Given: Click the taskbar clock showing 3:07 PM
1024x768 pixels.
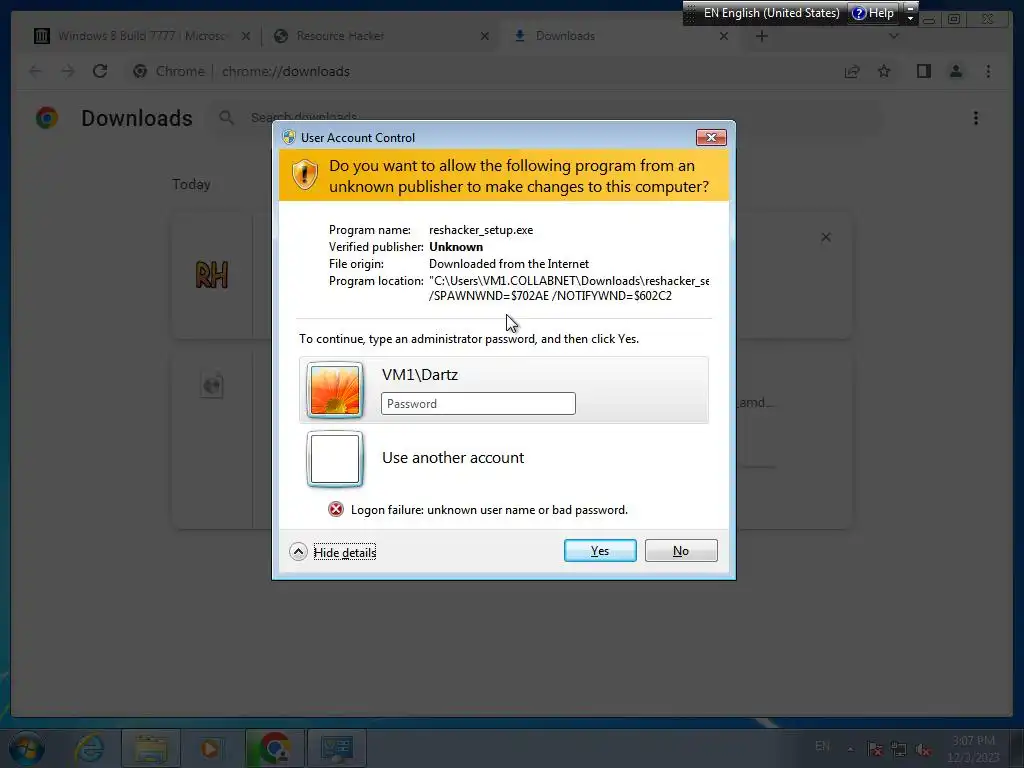Looking at the screenshot, I should (974, 749).
